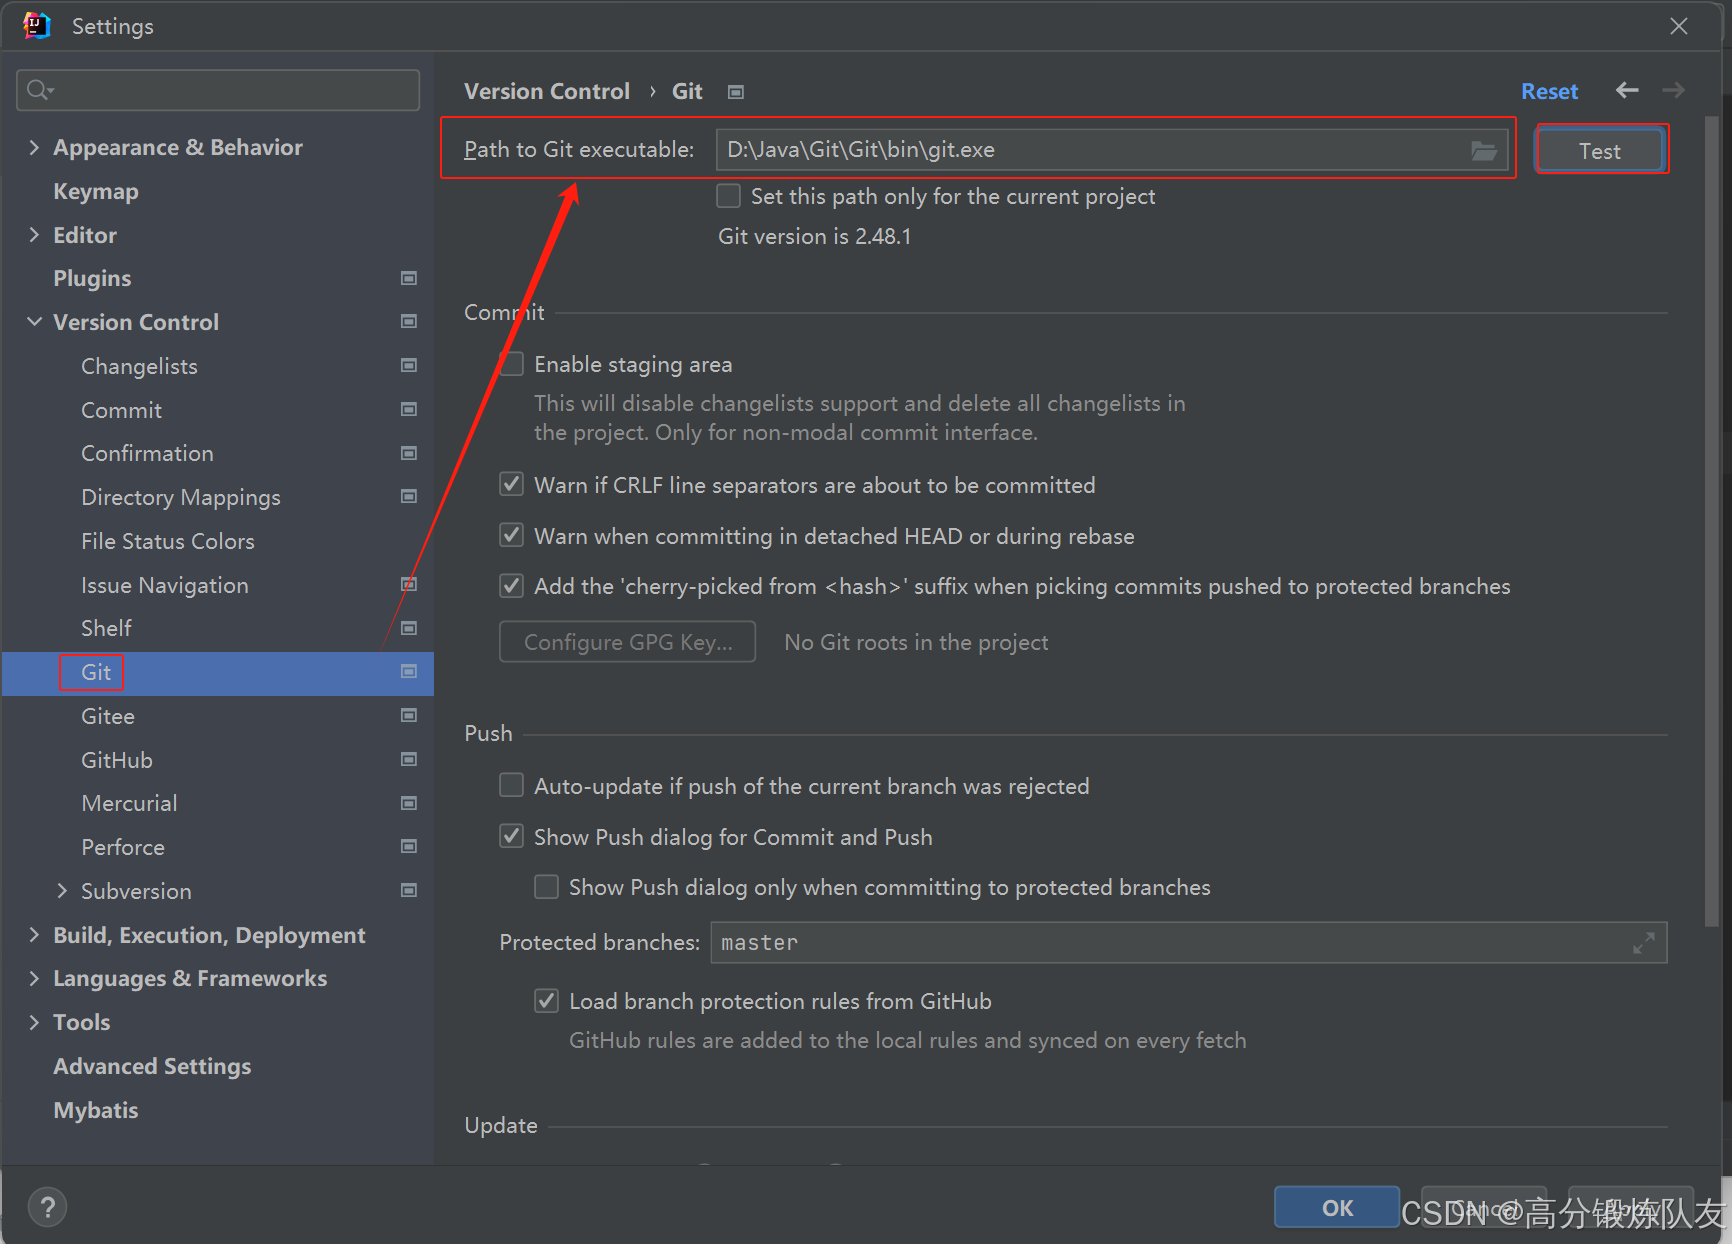Click the project icon on Changelists row

[409, 365]
